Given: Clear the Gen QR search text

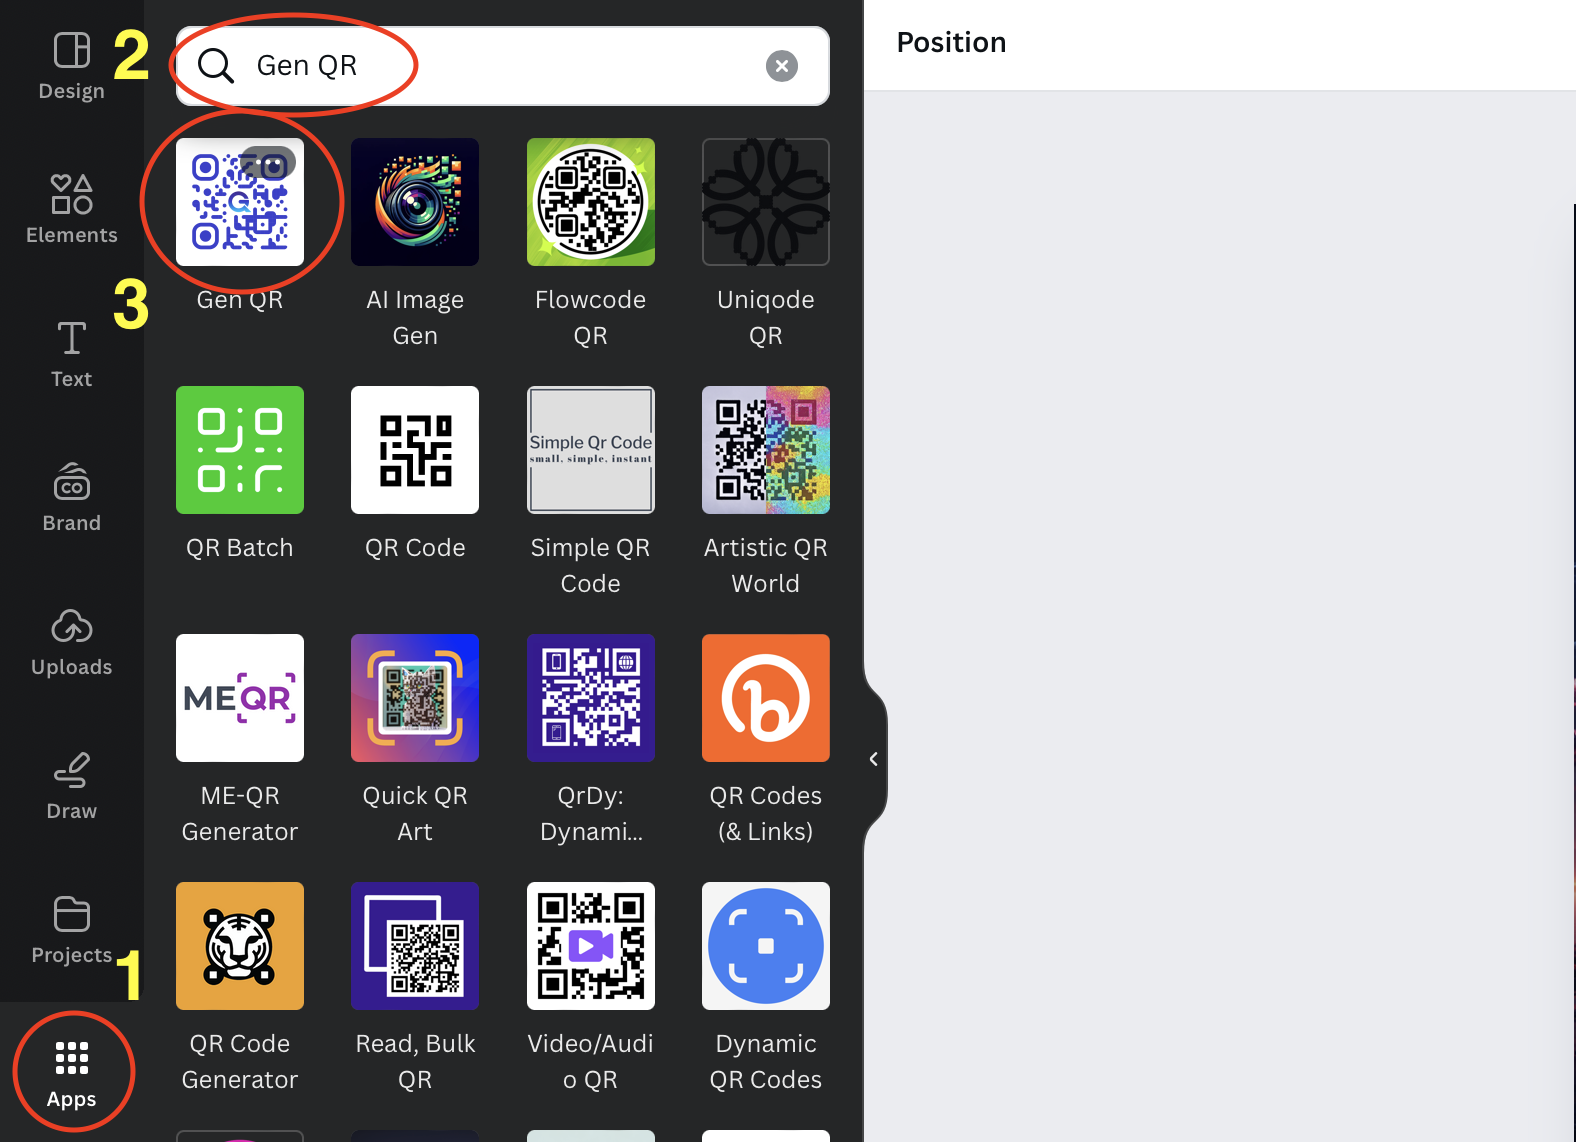Looking at the screenshot, I should point(782,66).
